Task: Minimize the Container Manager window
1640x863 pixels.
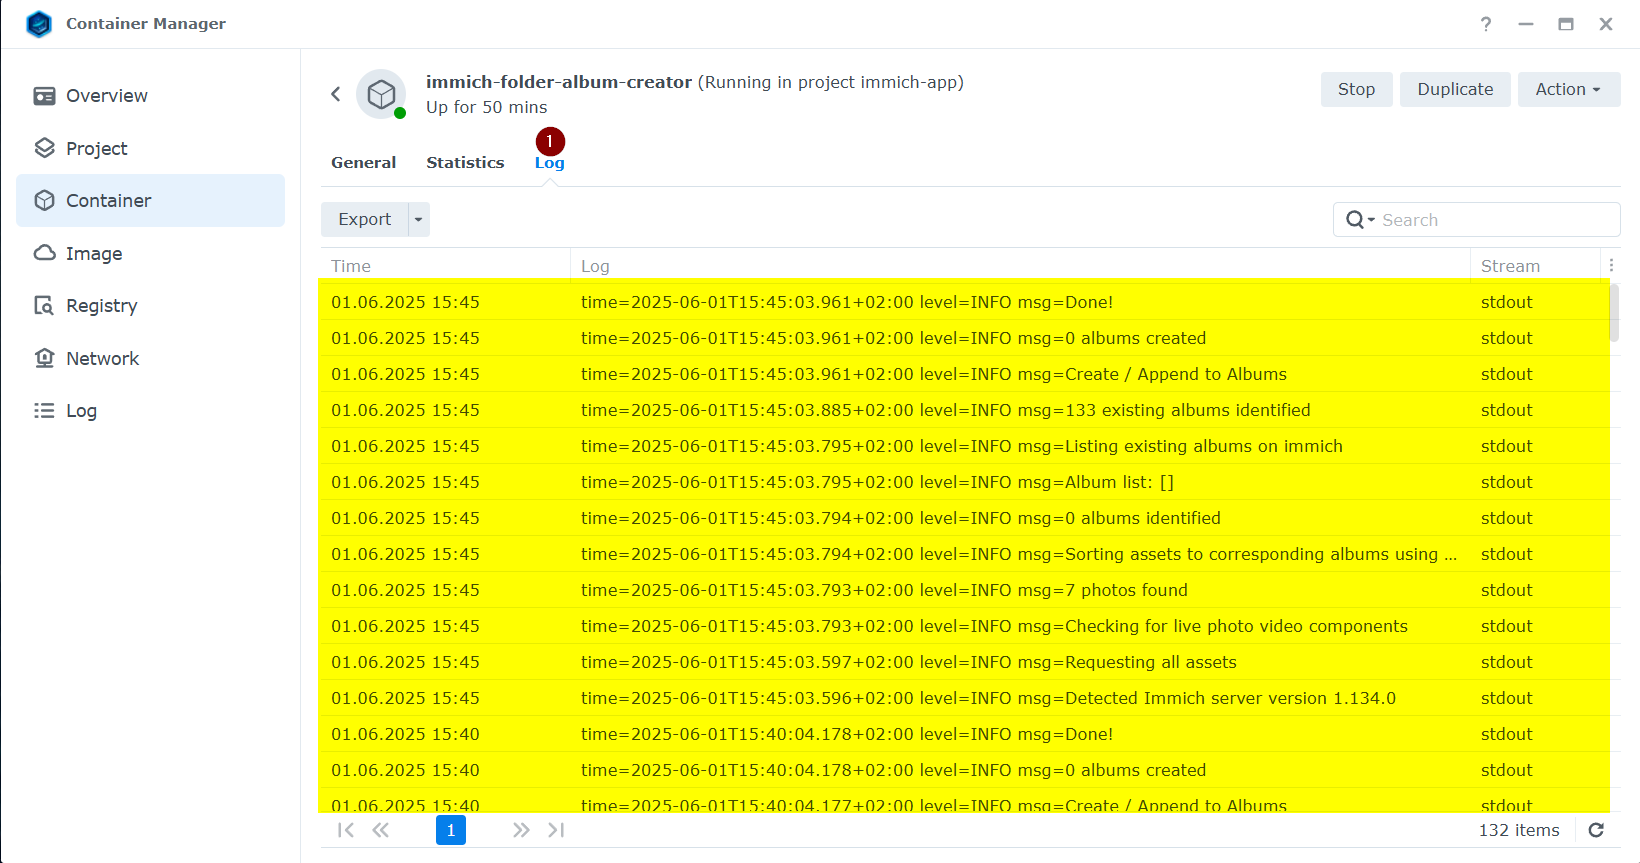Action: coord(1526,24)
